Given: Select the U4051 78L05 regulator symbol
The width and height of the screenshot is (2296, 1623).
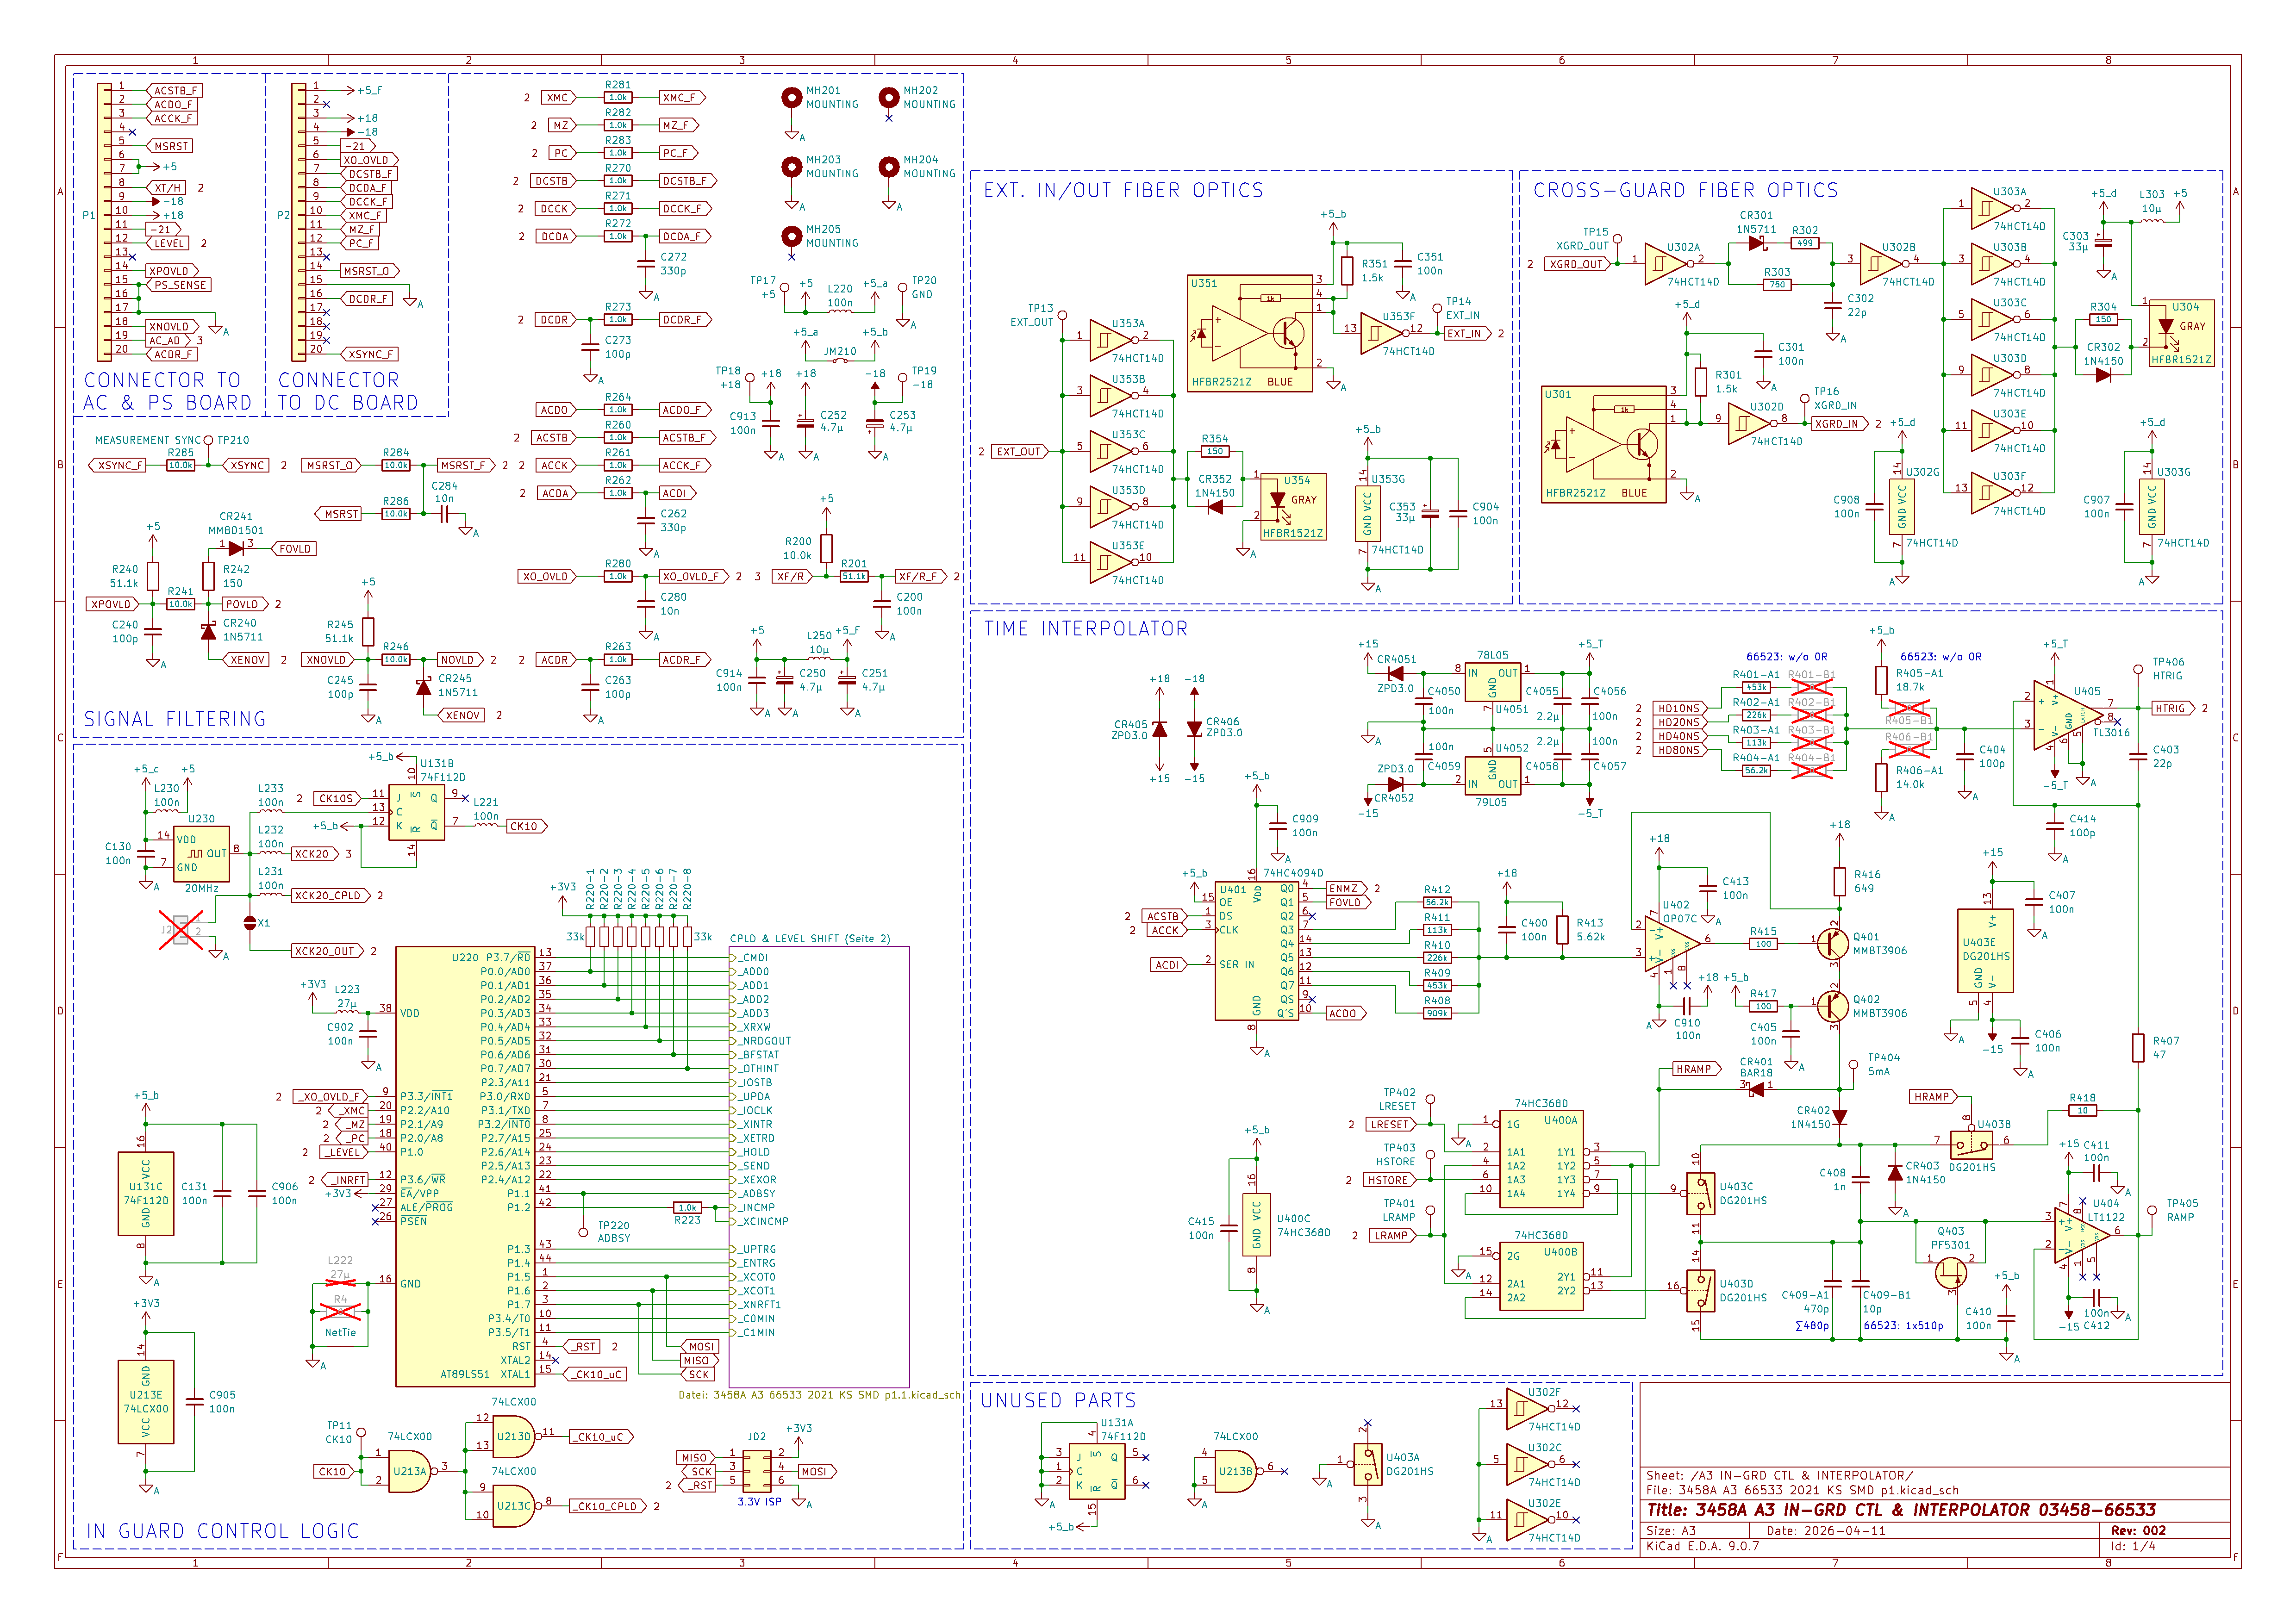Looking at the screenshot, I should (1493, 682).
